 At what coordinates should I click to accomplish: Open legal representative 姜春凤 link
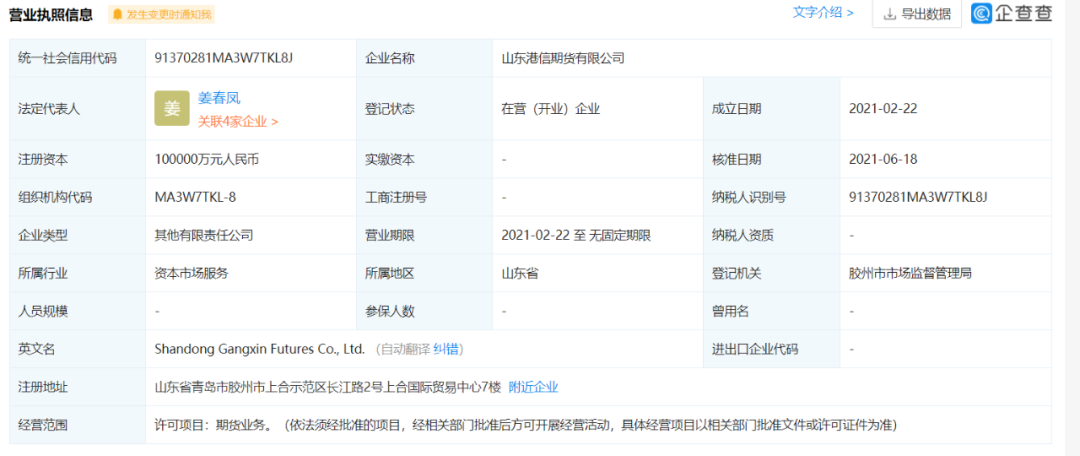[219, 98]
